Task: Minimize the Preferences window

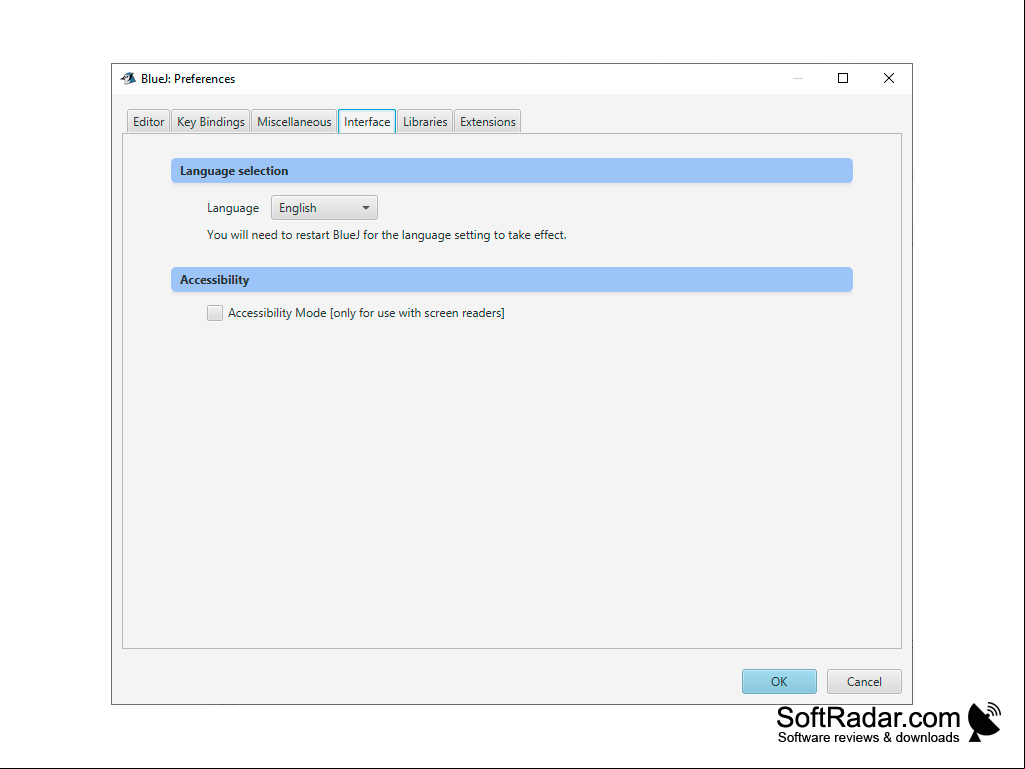Action: coord(798,78)
